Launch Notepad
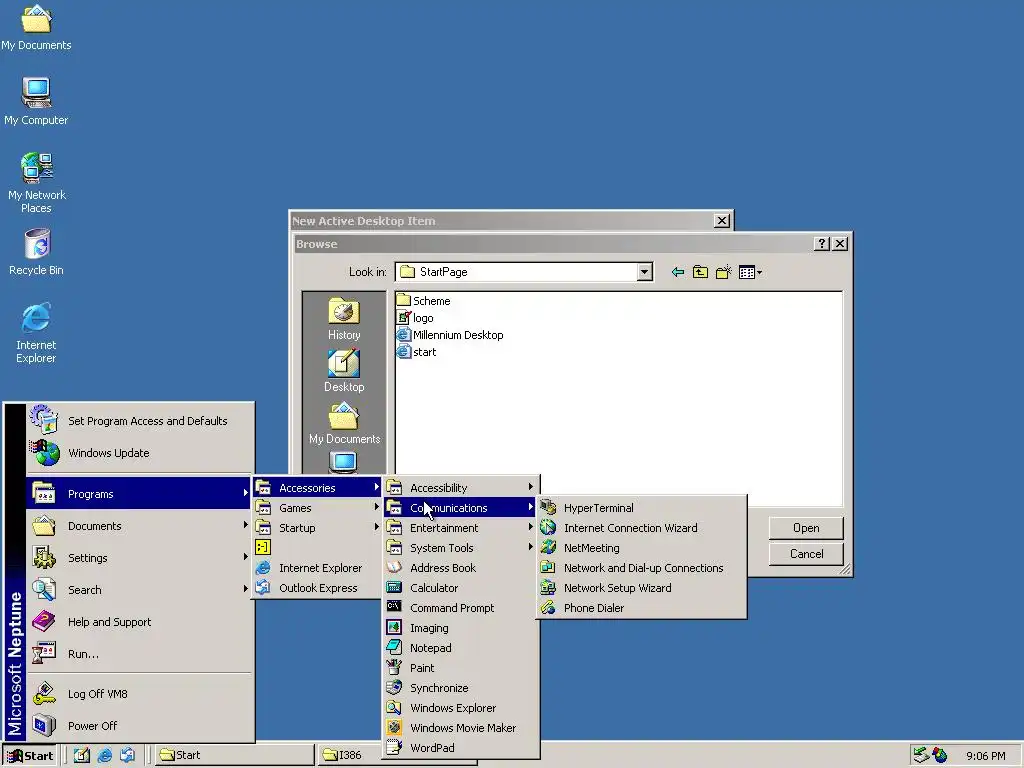This screenshot has width=1024, height=768. [460, 648]
